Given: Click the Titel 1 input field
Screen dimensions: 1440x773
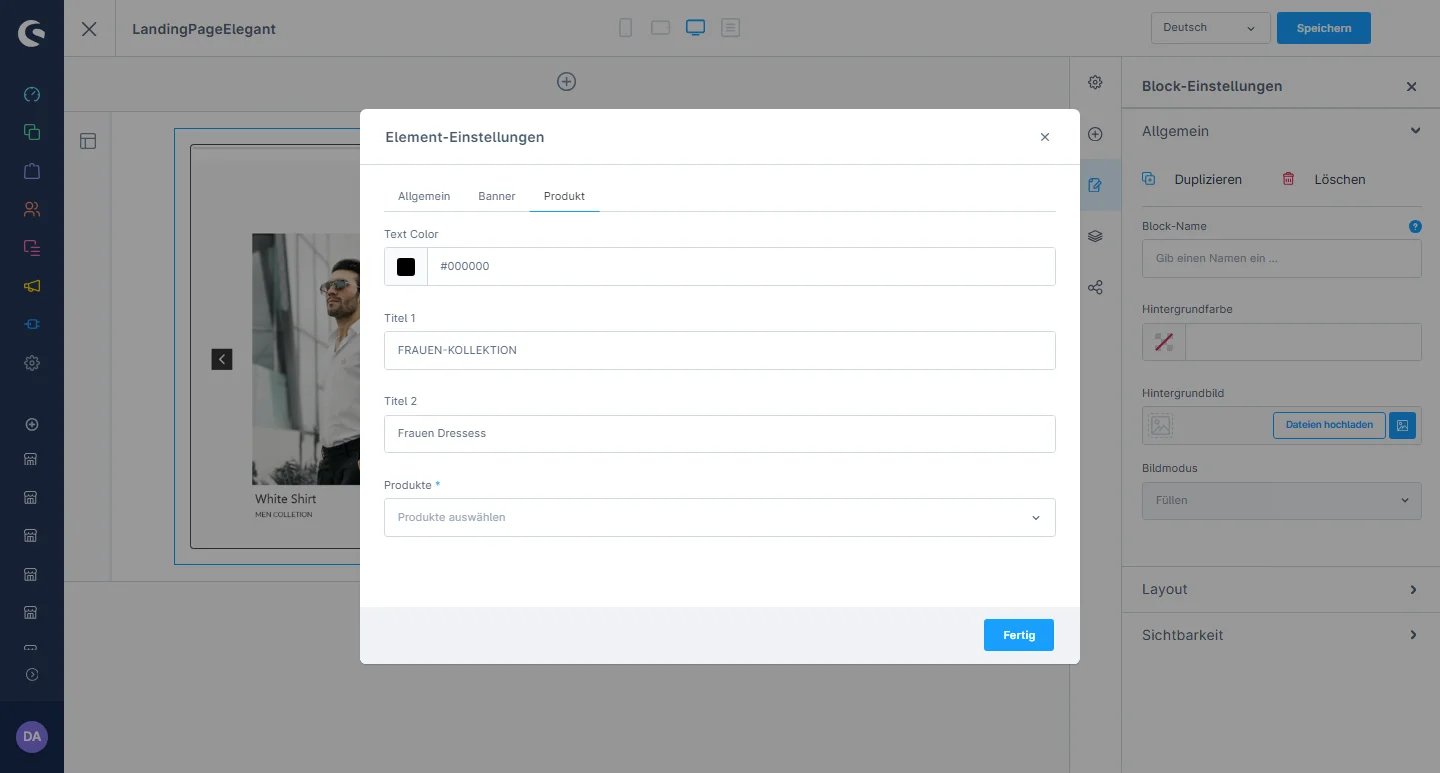Looking at the screenshot, I should tap(719, 351).
